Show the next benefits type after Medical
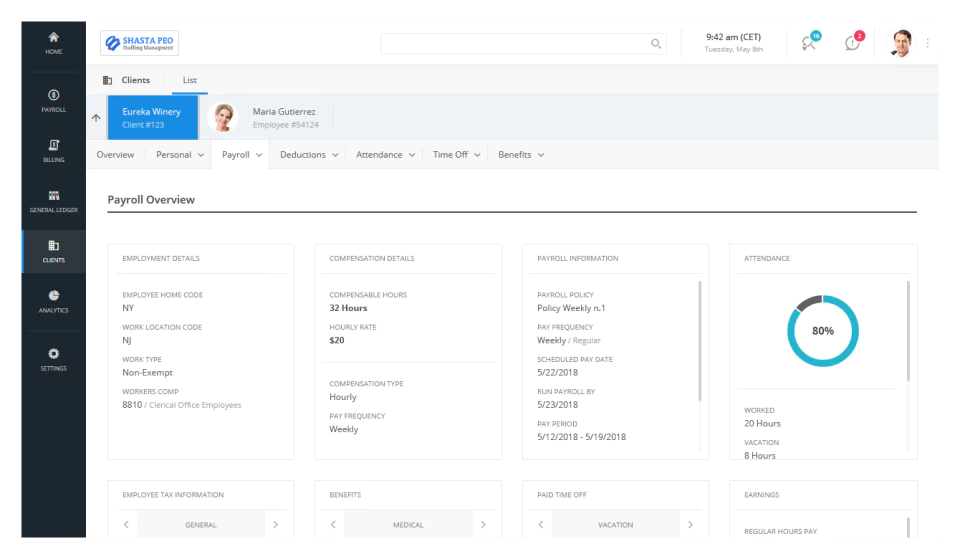Viewport: 960px width, 559px height. (x=483, y=525)
